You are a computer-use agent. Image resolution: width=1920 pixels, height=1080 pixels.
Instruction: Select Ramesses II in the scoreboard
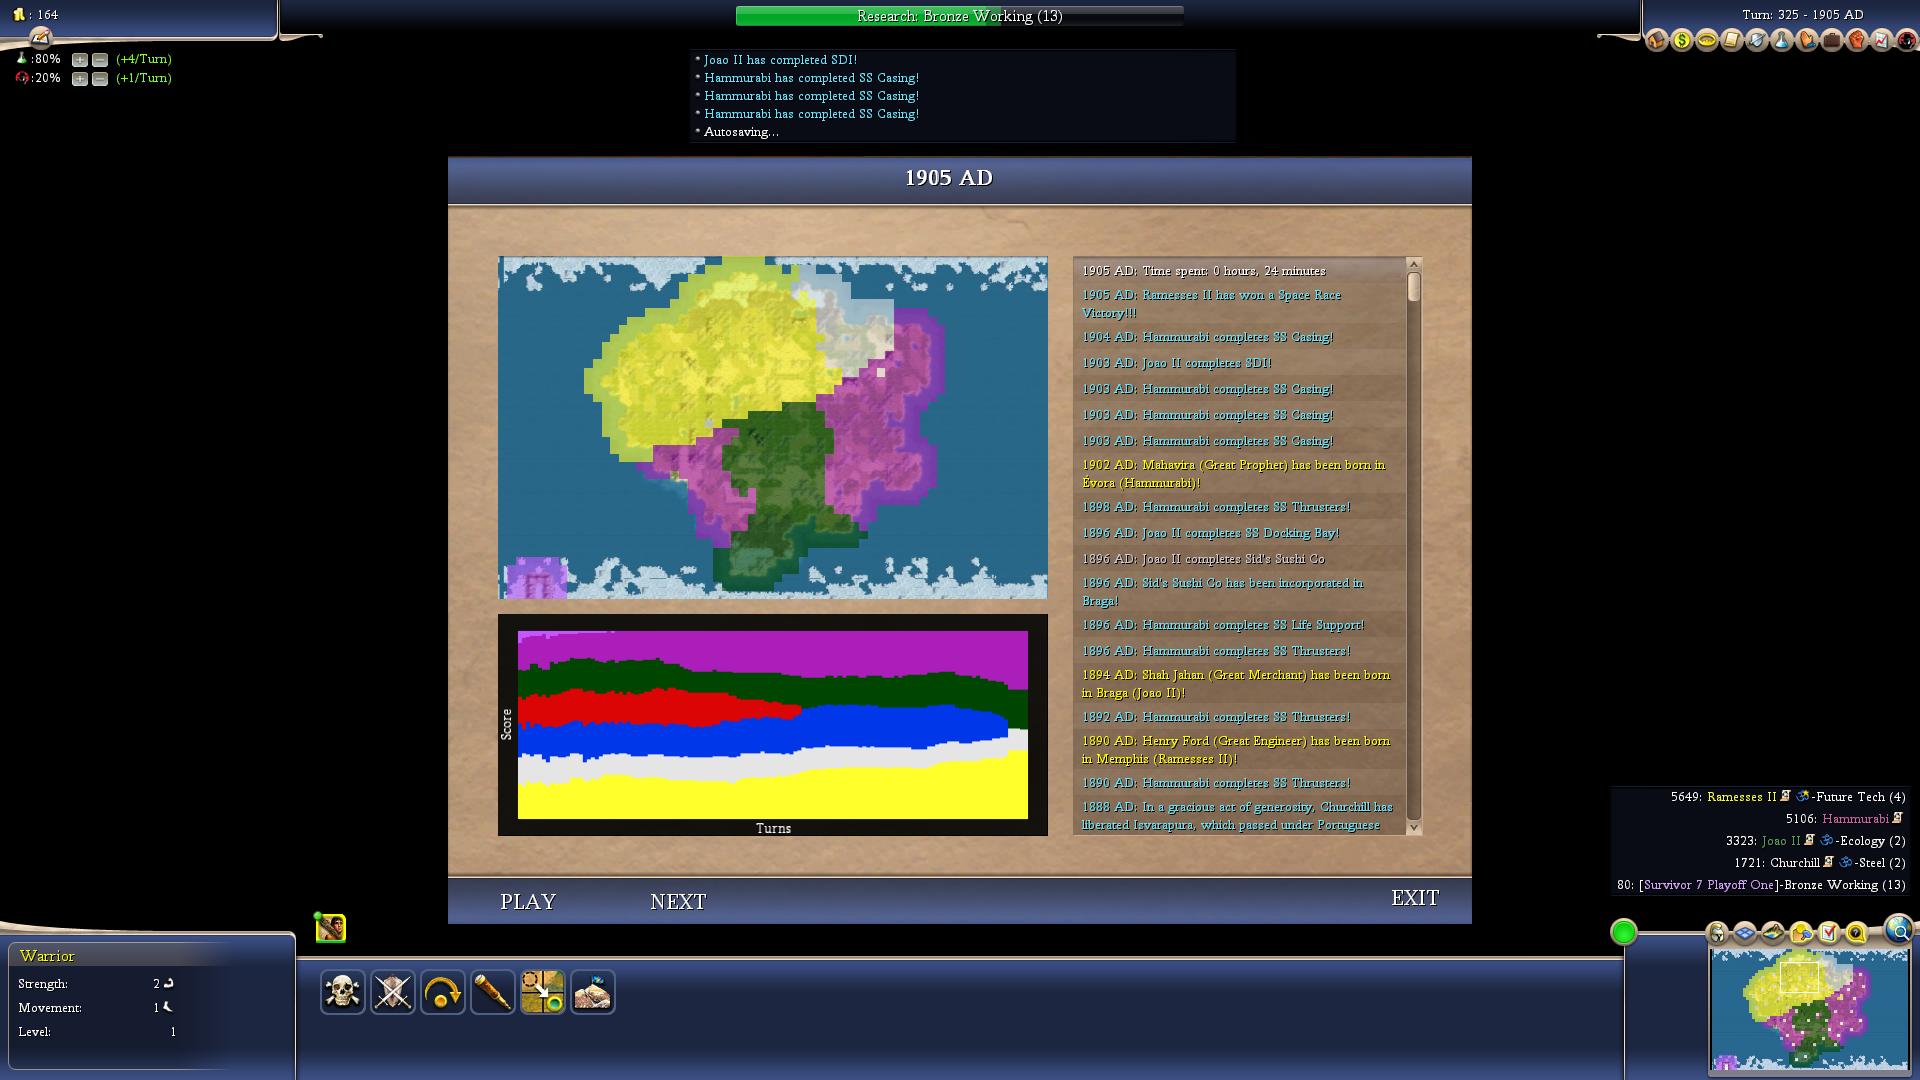1741,797
